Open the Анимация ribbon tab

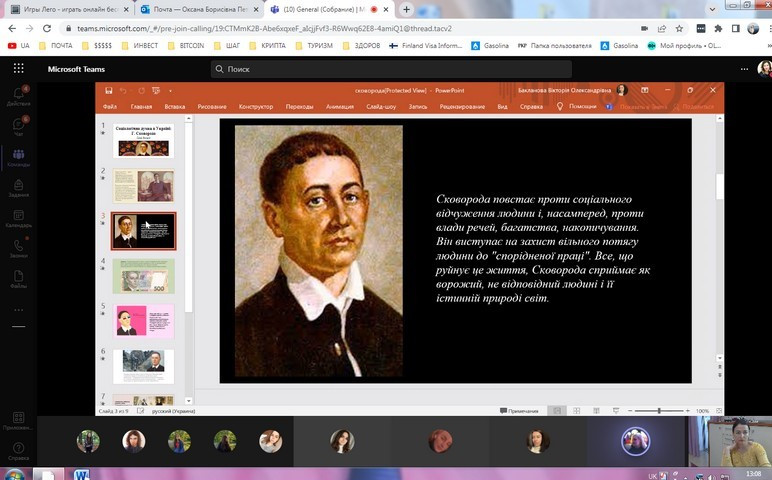click(x=339, y=106)
